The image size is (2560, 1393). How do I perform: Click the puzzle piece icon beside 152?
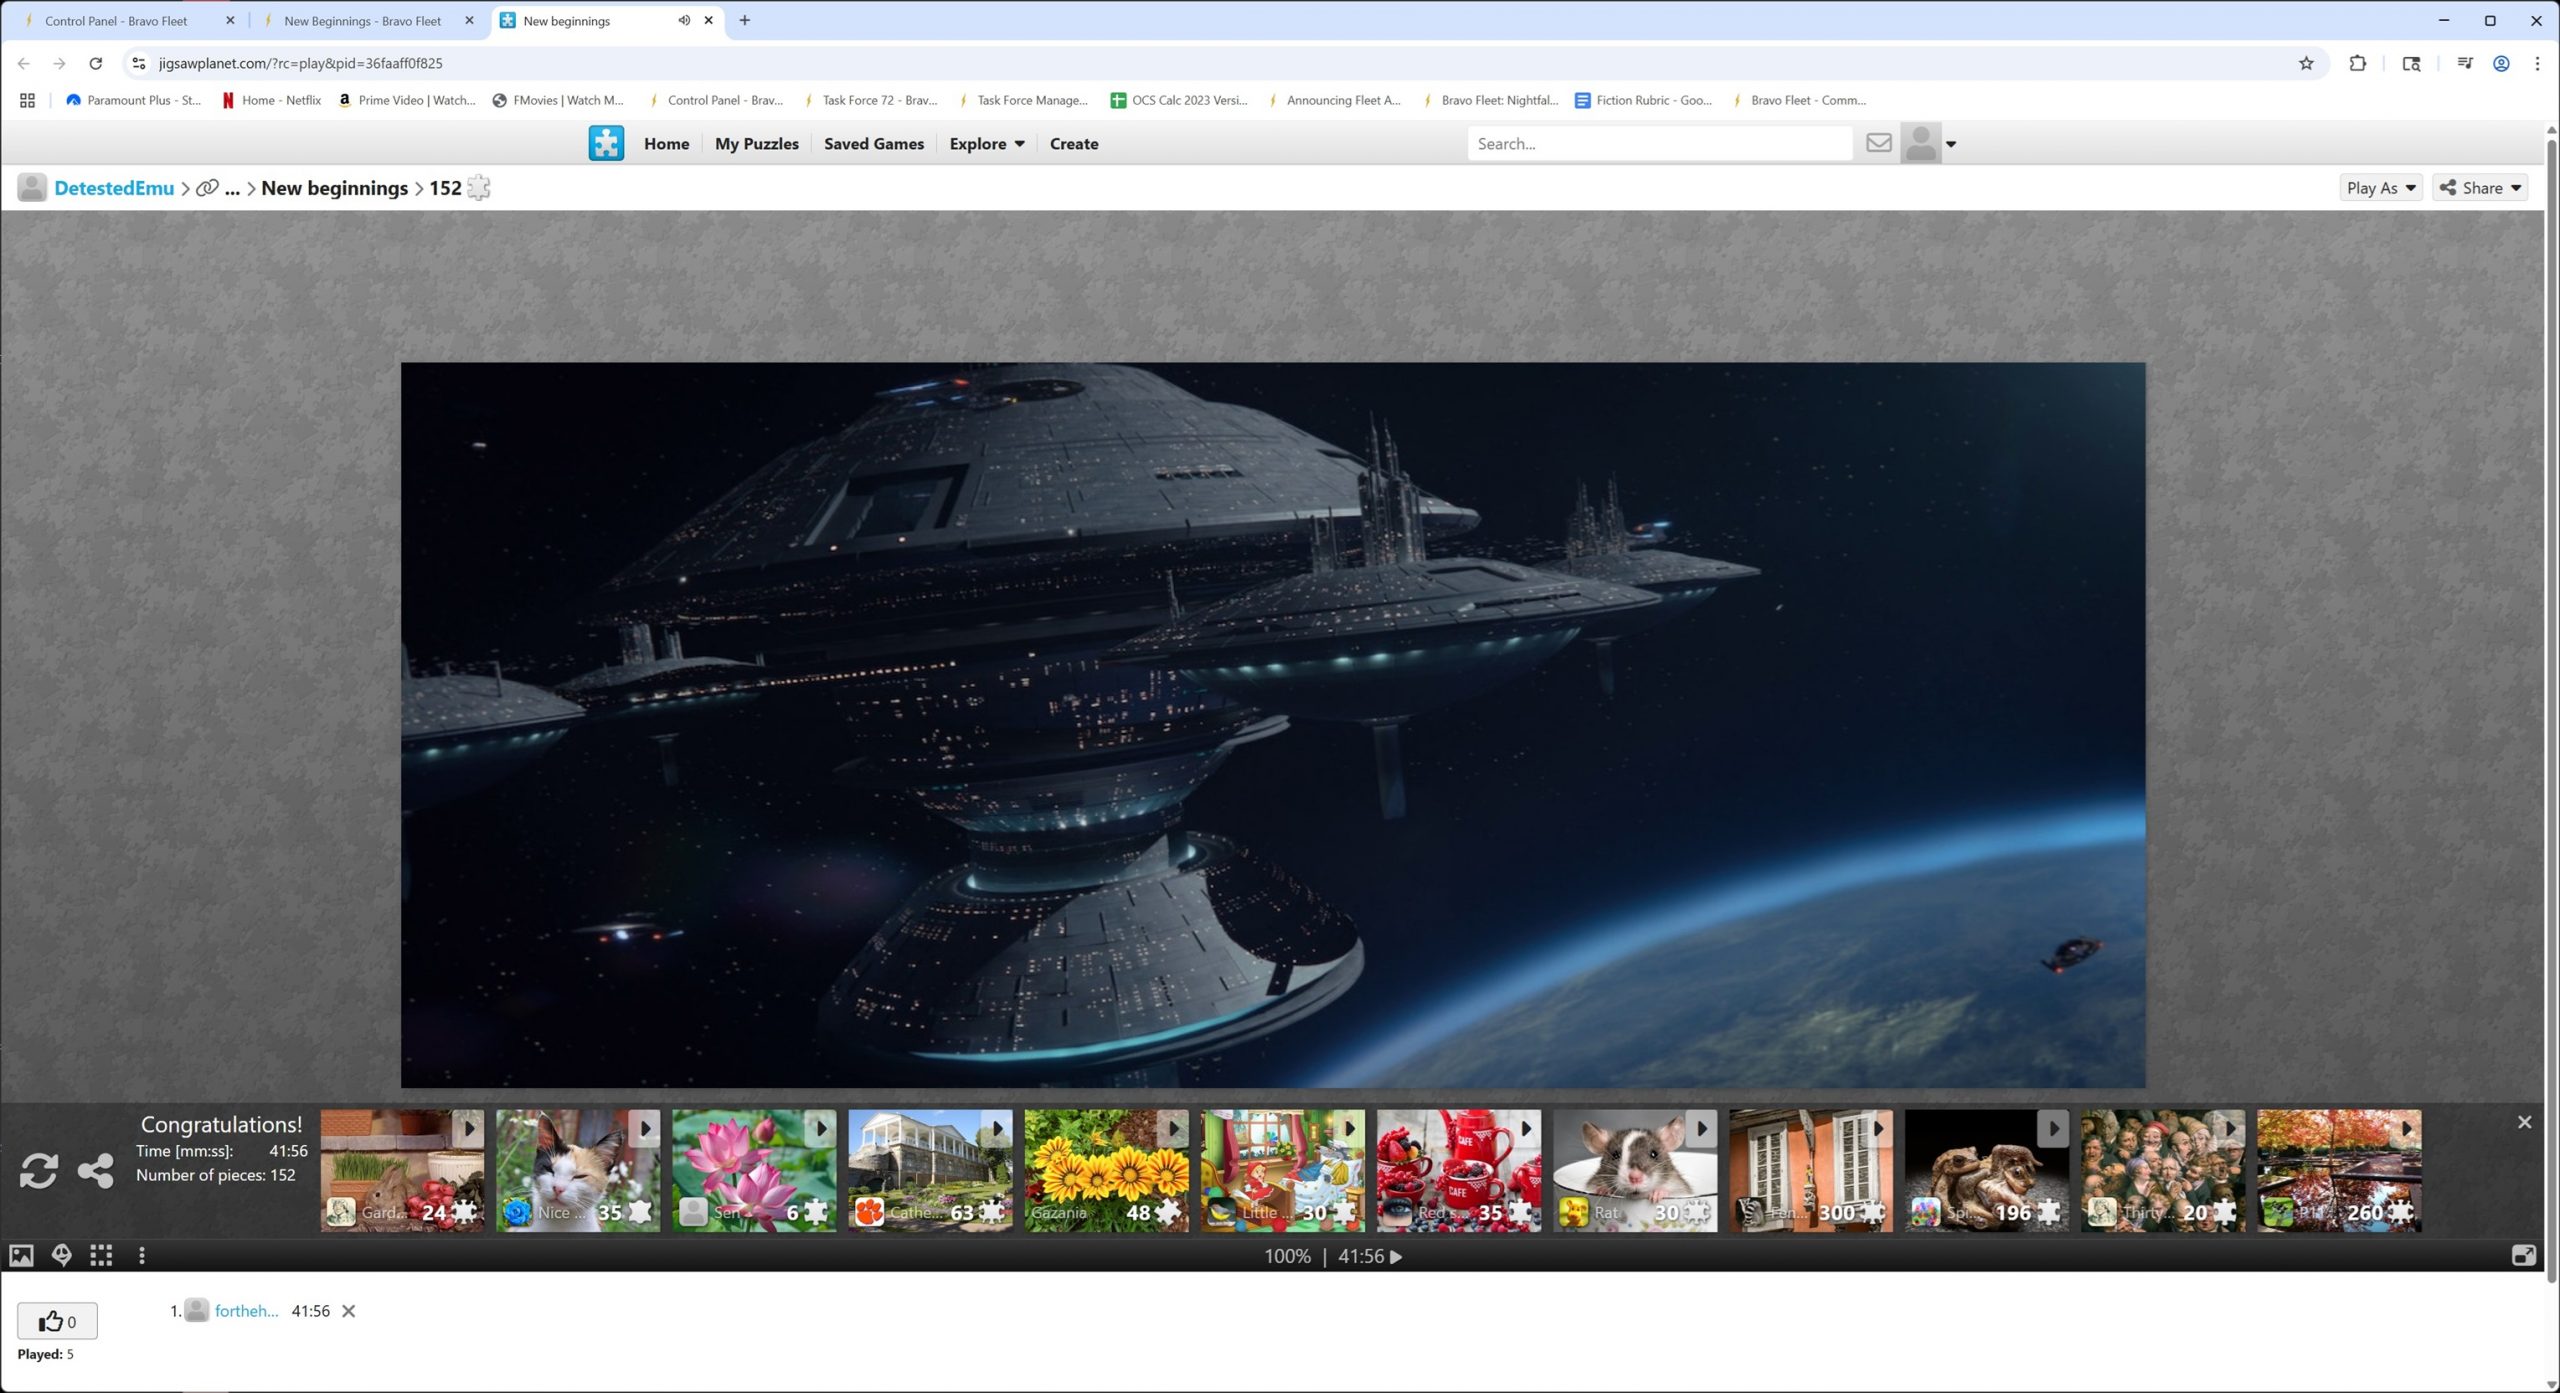click(x=479, y=187)
